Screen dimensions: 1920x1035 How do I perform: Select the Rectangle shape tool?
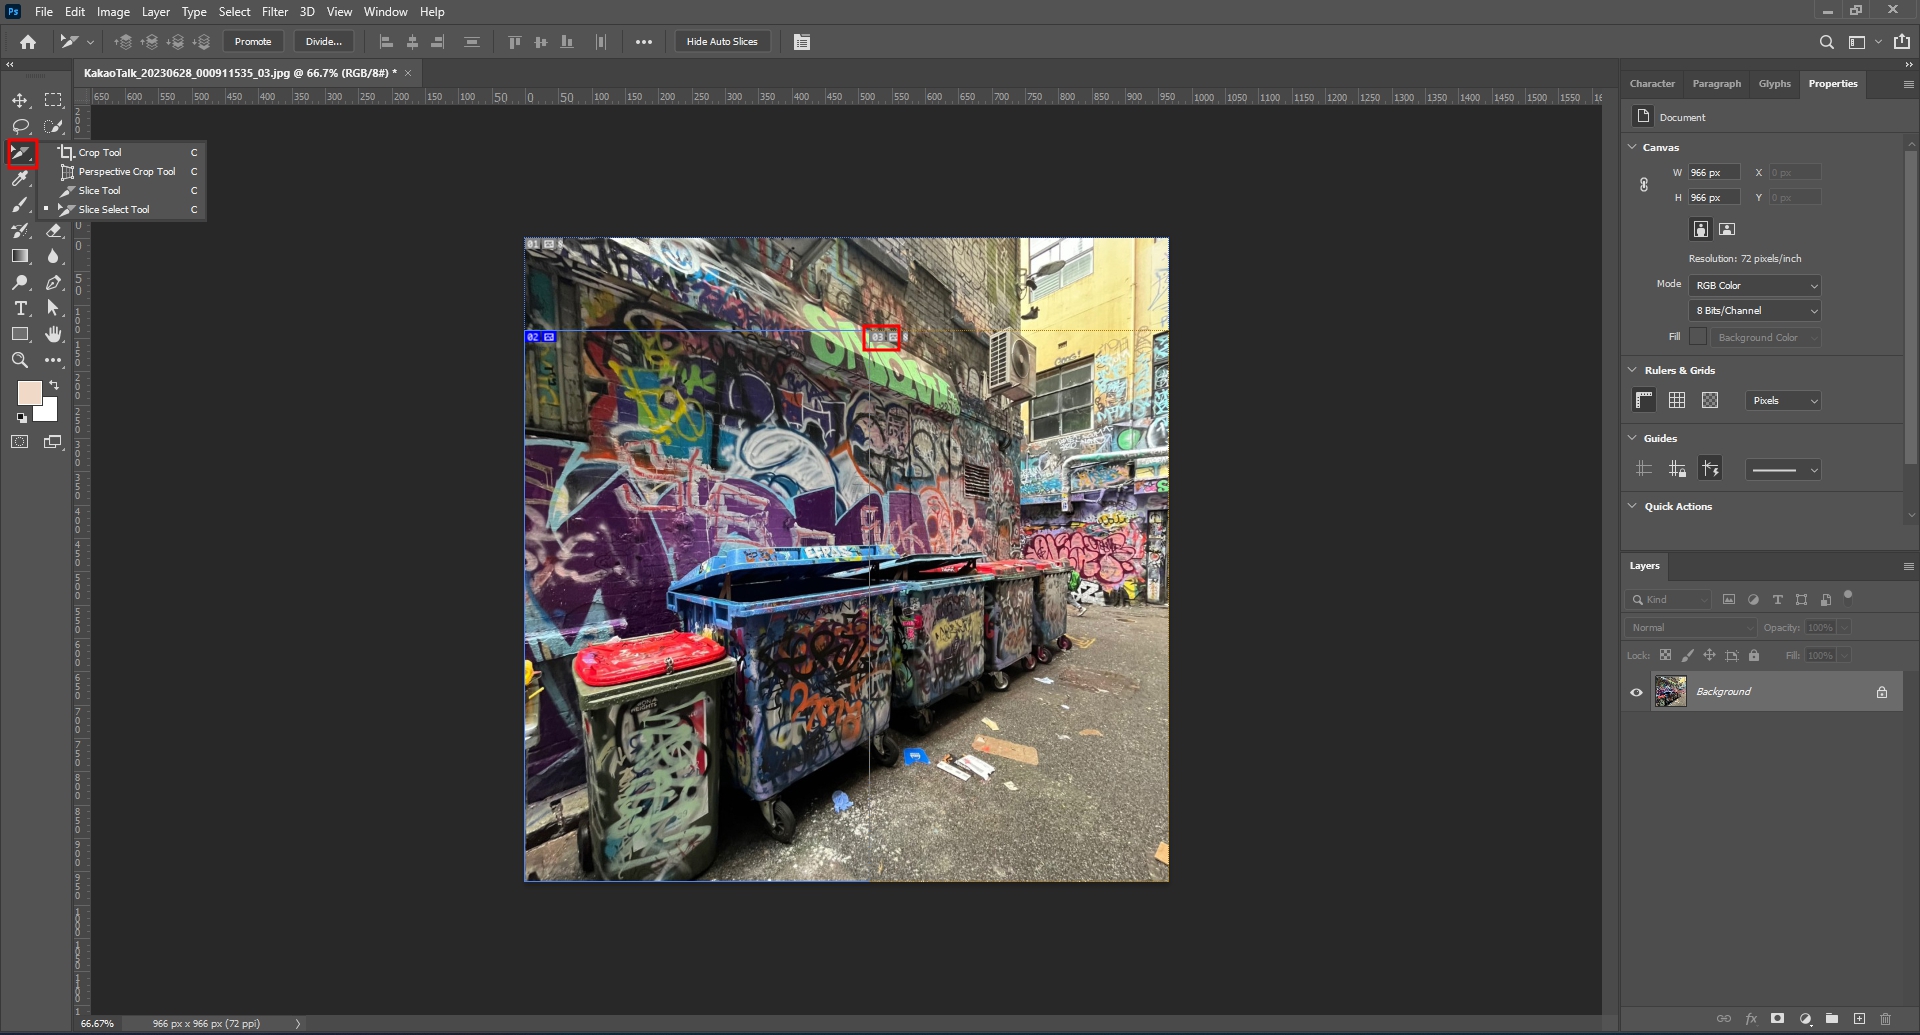click(20, 335)
